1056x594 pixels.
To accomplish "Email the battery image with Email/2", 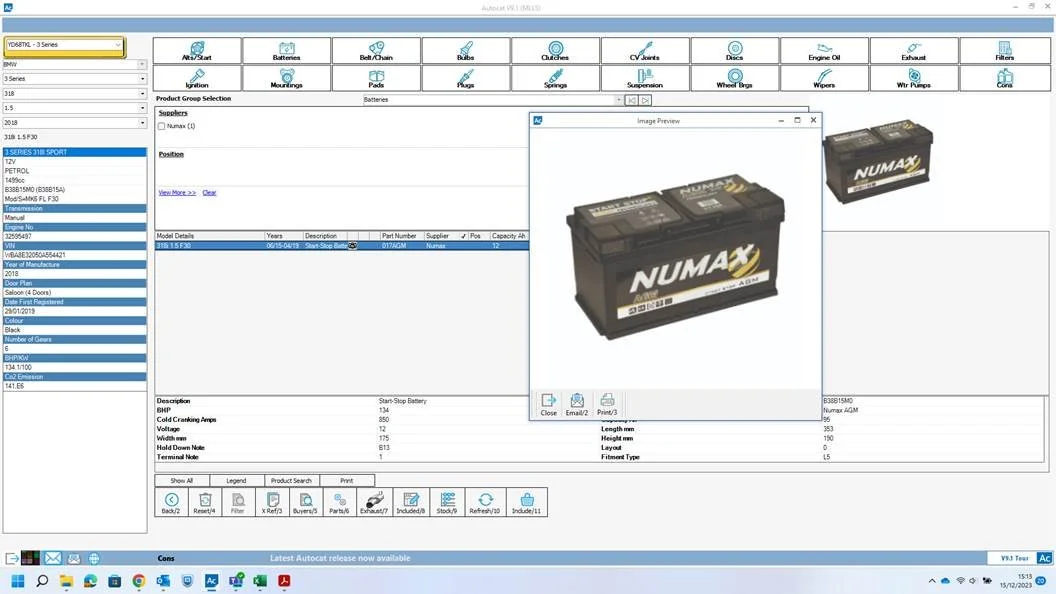I will click(x=576, y=404).
